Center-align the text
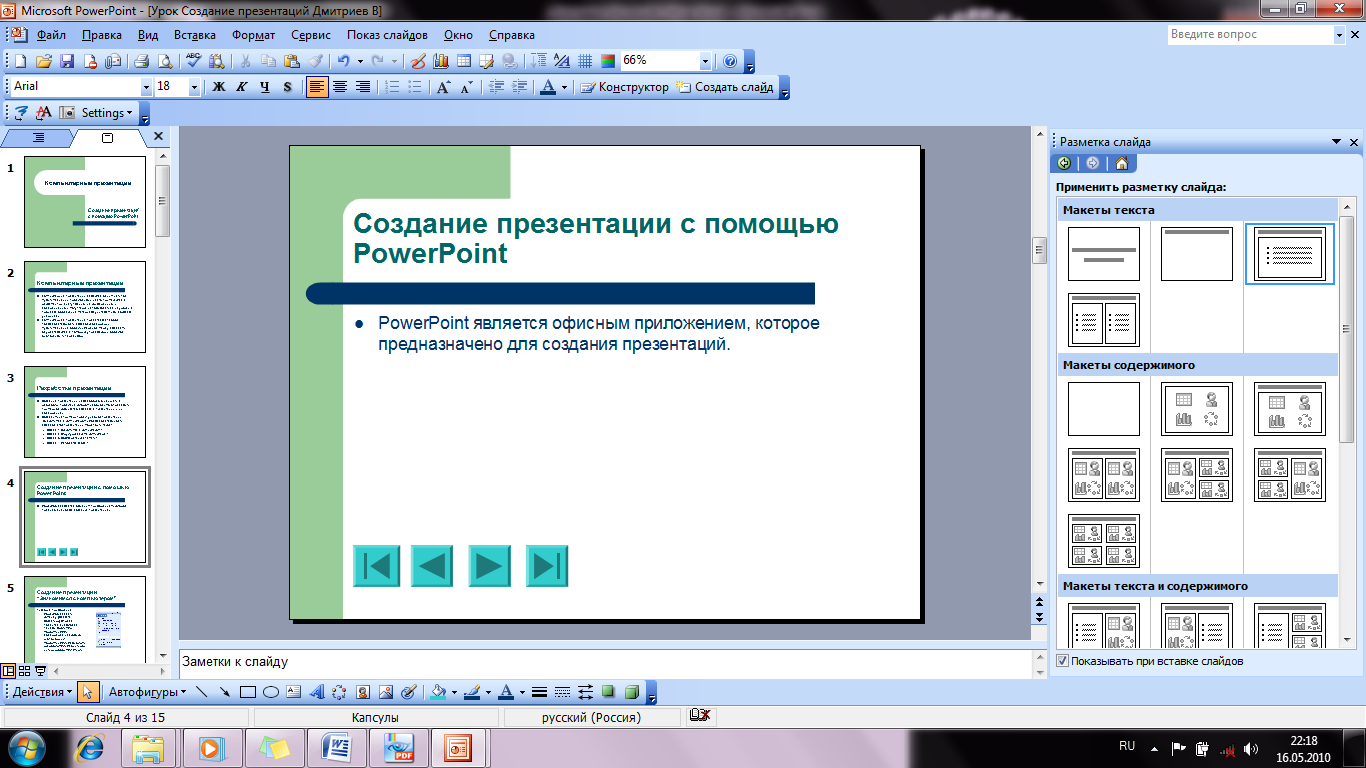The width and height of the screenshot is (1366, 768). pyautogui.click(x=340, y=87)
